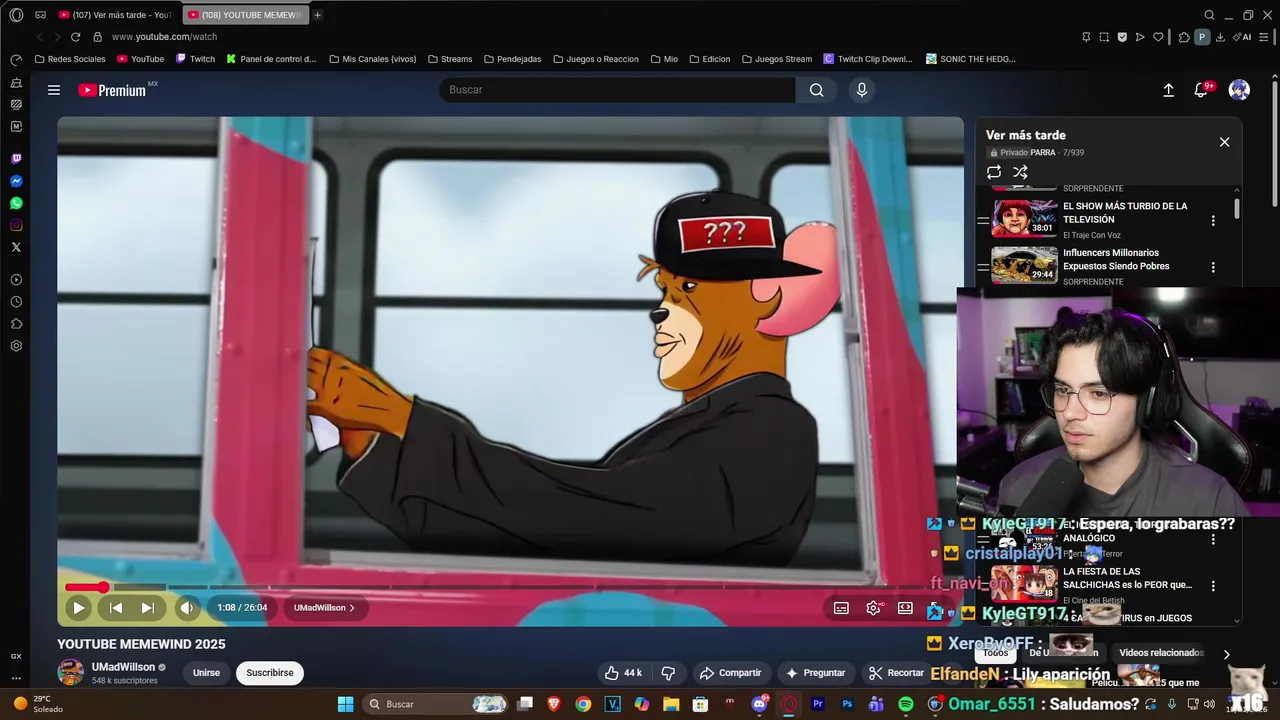Viewport: 1280px width, 720px height.
Task: Close the Ver más tarde playlist panel
Action: 1224,142
